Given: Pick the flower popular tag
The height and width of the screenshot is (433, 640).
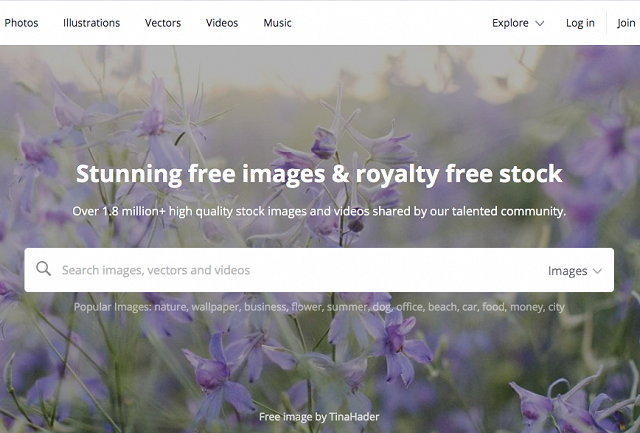Looking at the screenshot, I should coord(307,306).
